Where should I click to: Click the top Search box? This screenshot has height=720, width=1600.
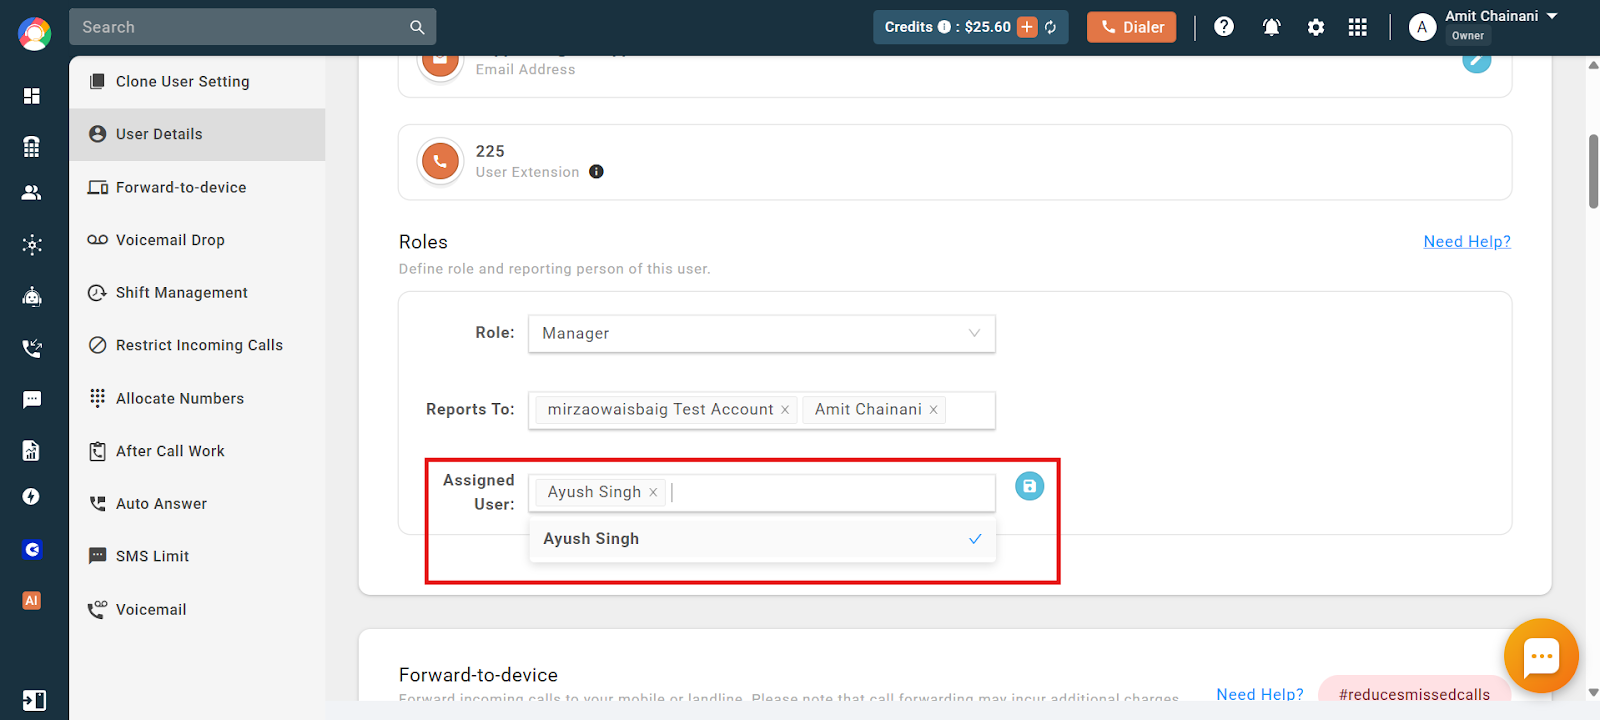click(252, 27)
